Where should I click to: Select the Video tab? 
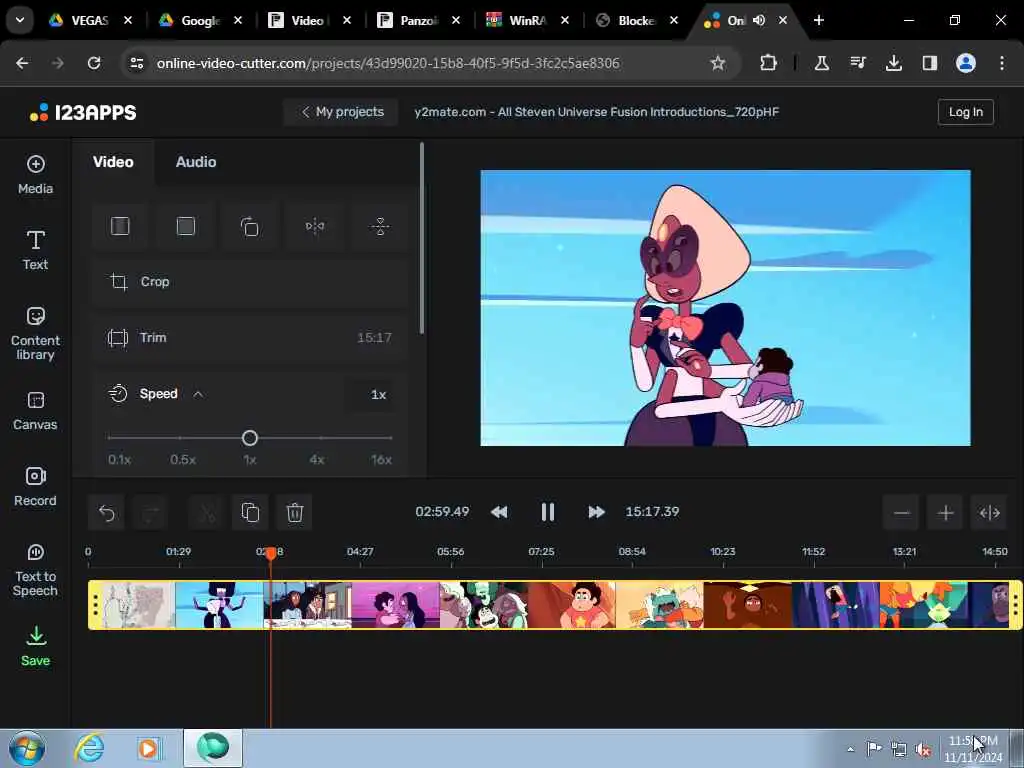[x=113, y=162]
